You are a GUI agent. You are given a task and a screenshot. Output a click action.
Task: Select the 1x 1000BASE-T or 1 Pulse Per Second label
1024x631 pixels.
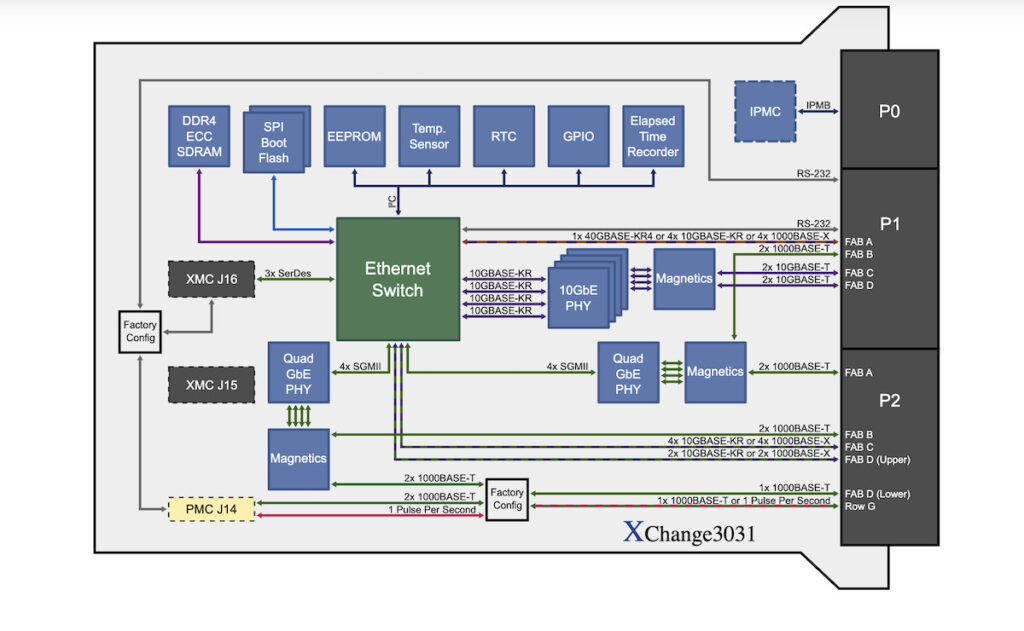pyautogui.click(x=744, y=500)
